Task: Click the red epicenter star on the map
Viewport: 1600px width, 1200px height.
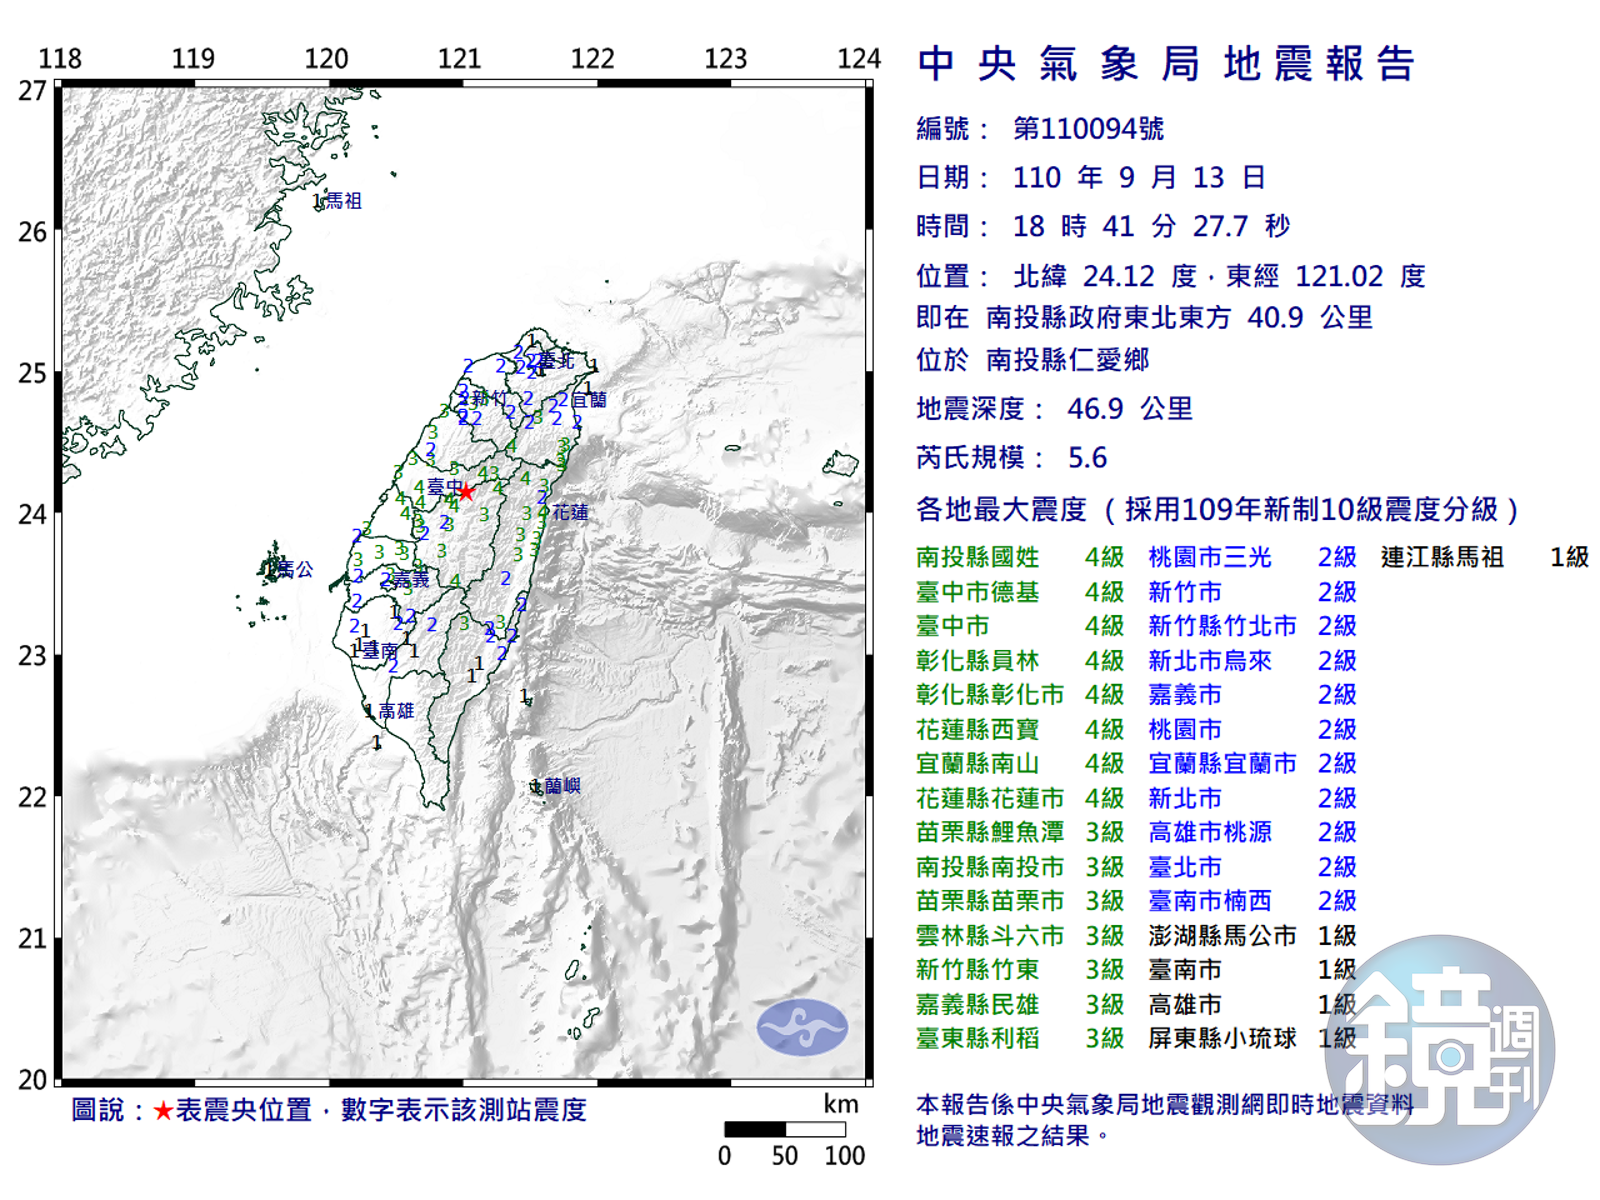Action: [x=466, y=491]
